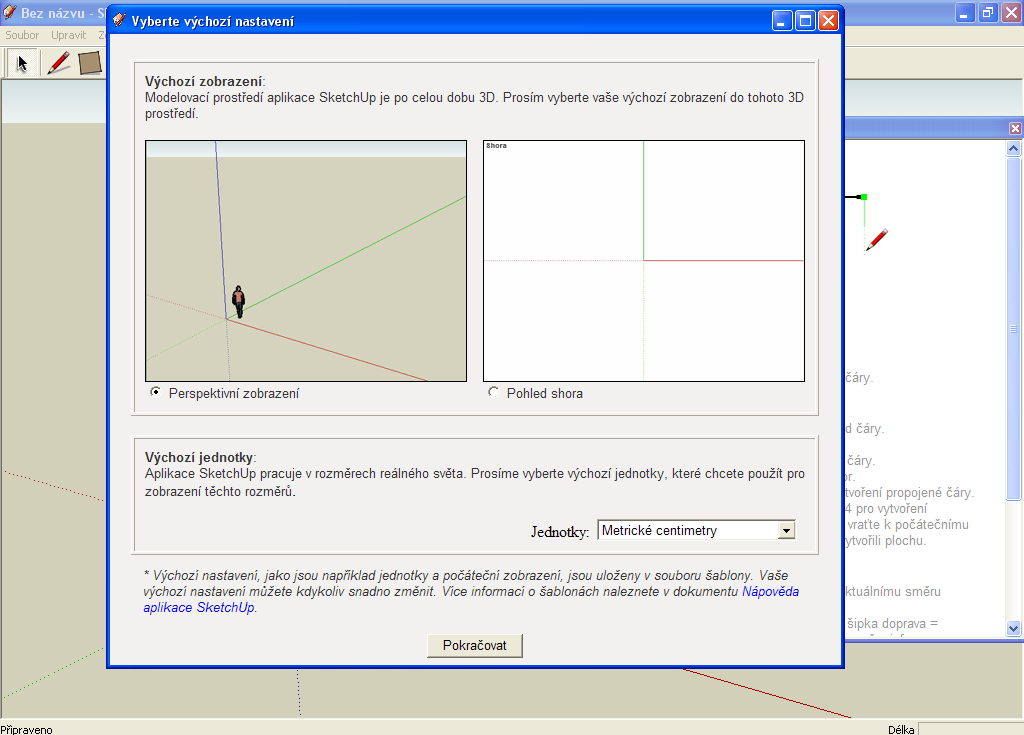
Task: Click the pencil illustration in instructor panel
Action: click(877, 240)
